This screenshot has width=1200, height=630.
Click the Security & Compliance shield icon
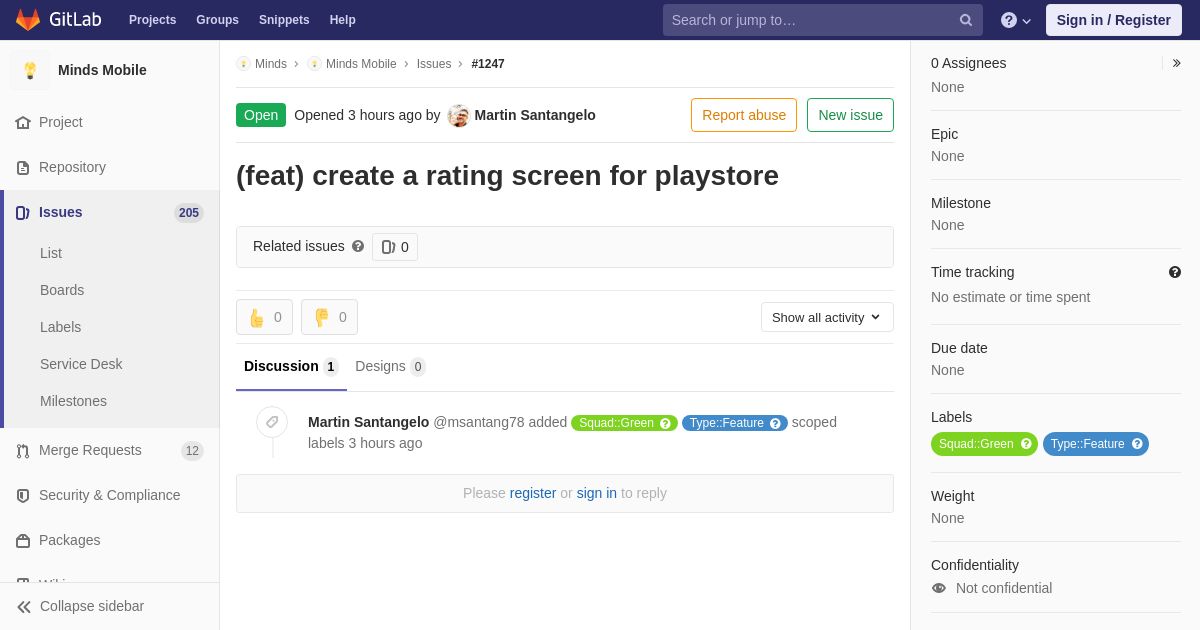point(23,495)
